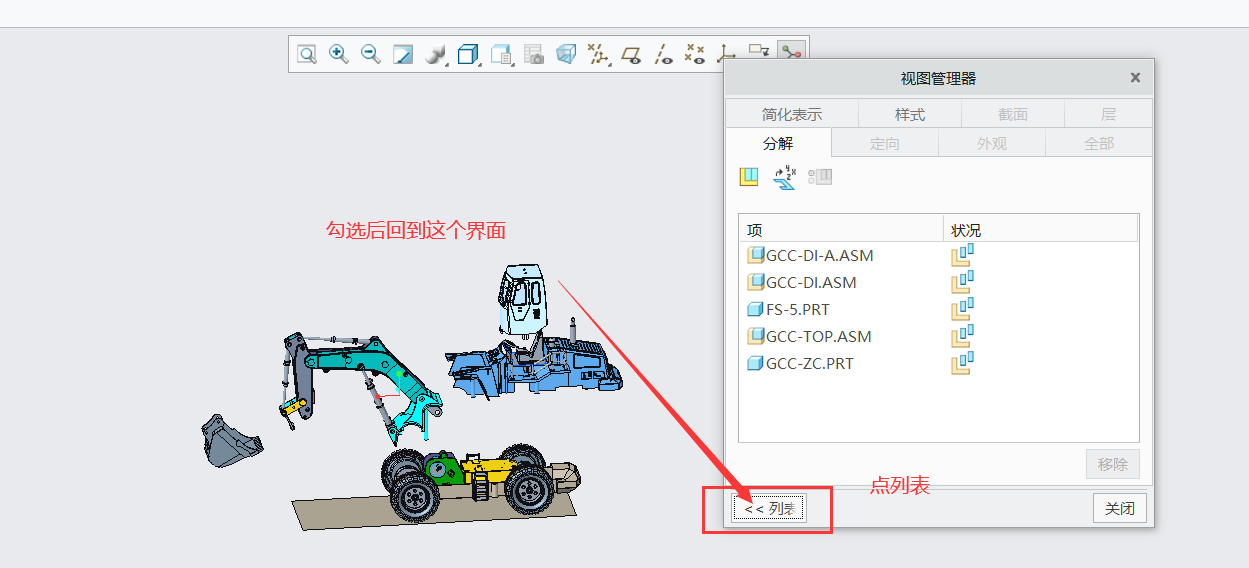Select GCC-DI.ASM in the list
The height and width of the screenshot is (568, 1249).
click(x=802, y=282)
